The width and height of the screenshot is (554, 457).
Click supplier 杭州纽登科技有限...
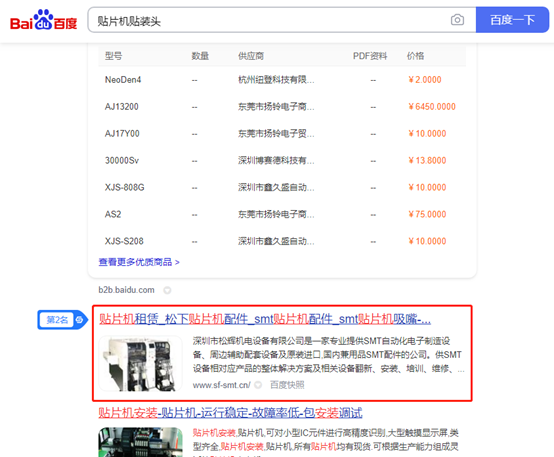tap(276, 80)
